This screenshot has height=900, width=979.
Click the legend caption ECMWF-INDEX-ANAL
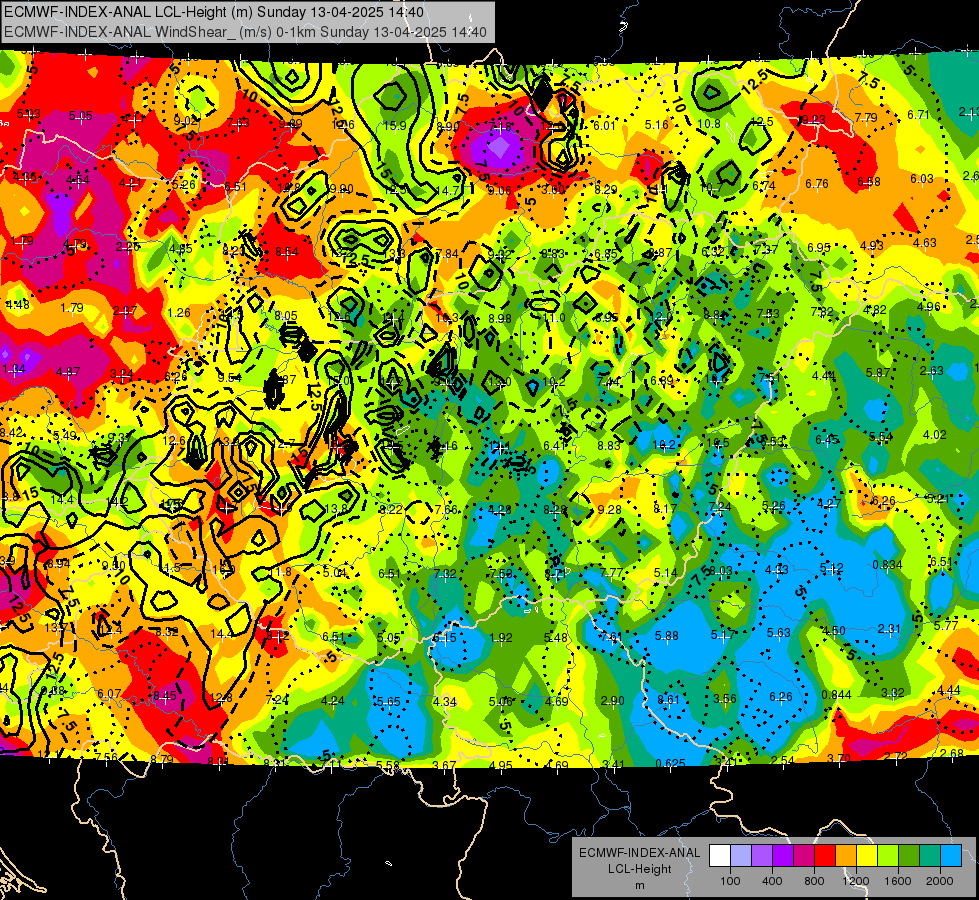point(639,853)
